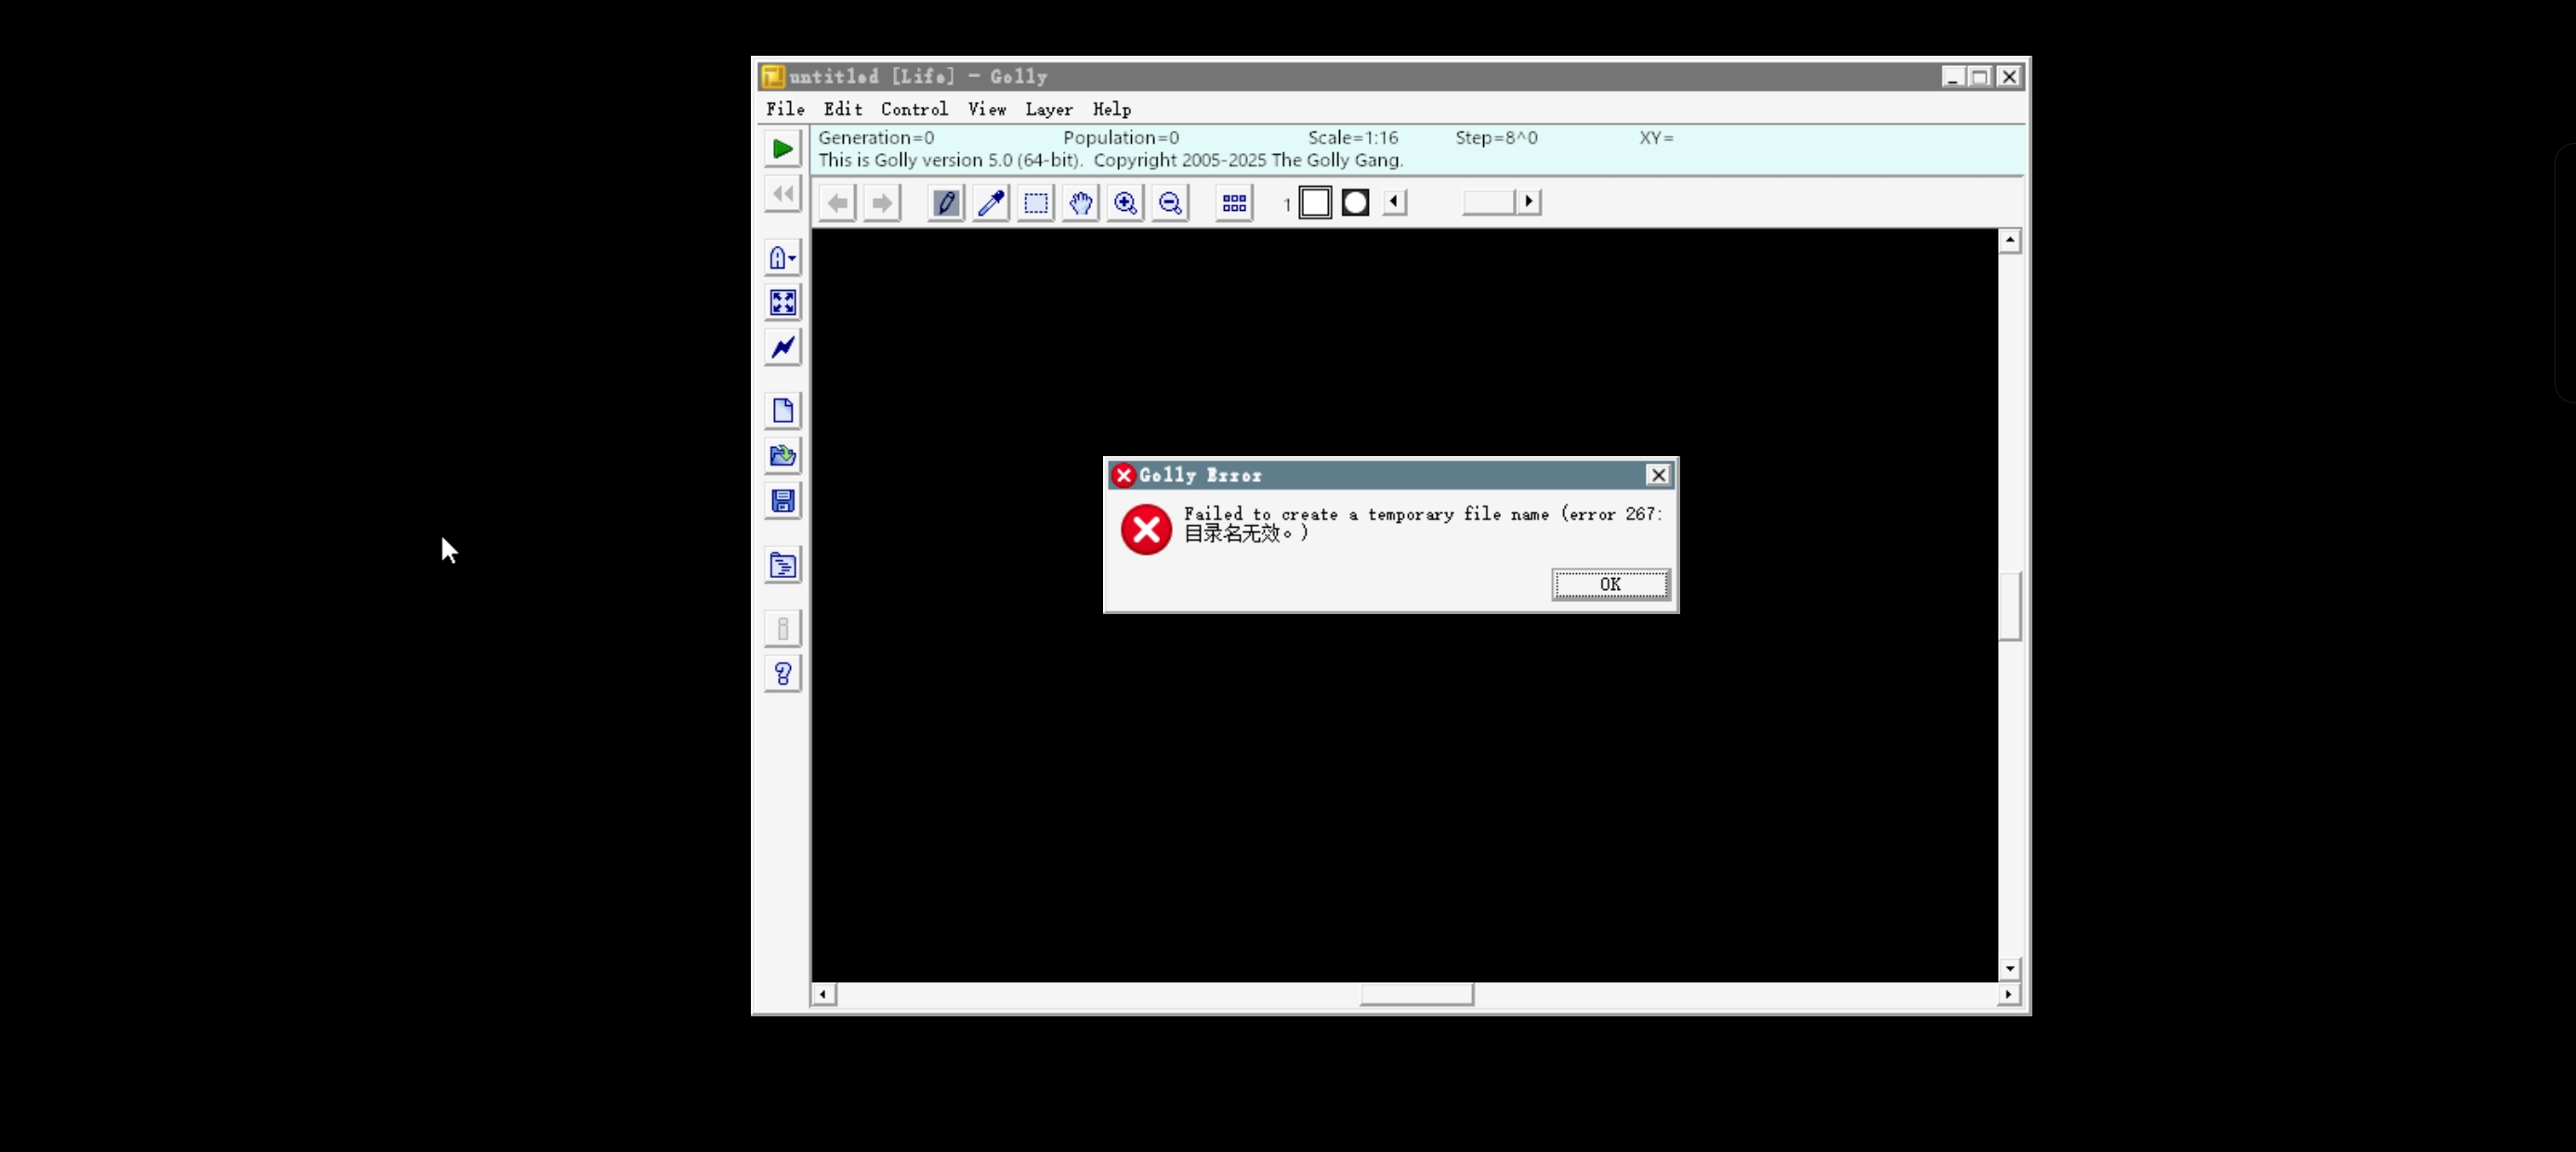This screenshot has width=2576, height=1152.
Task: Toggle the all-states grid button
Action: (1234, 203)
